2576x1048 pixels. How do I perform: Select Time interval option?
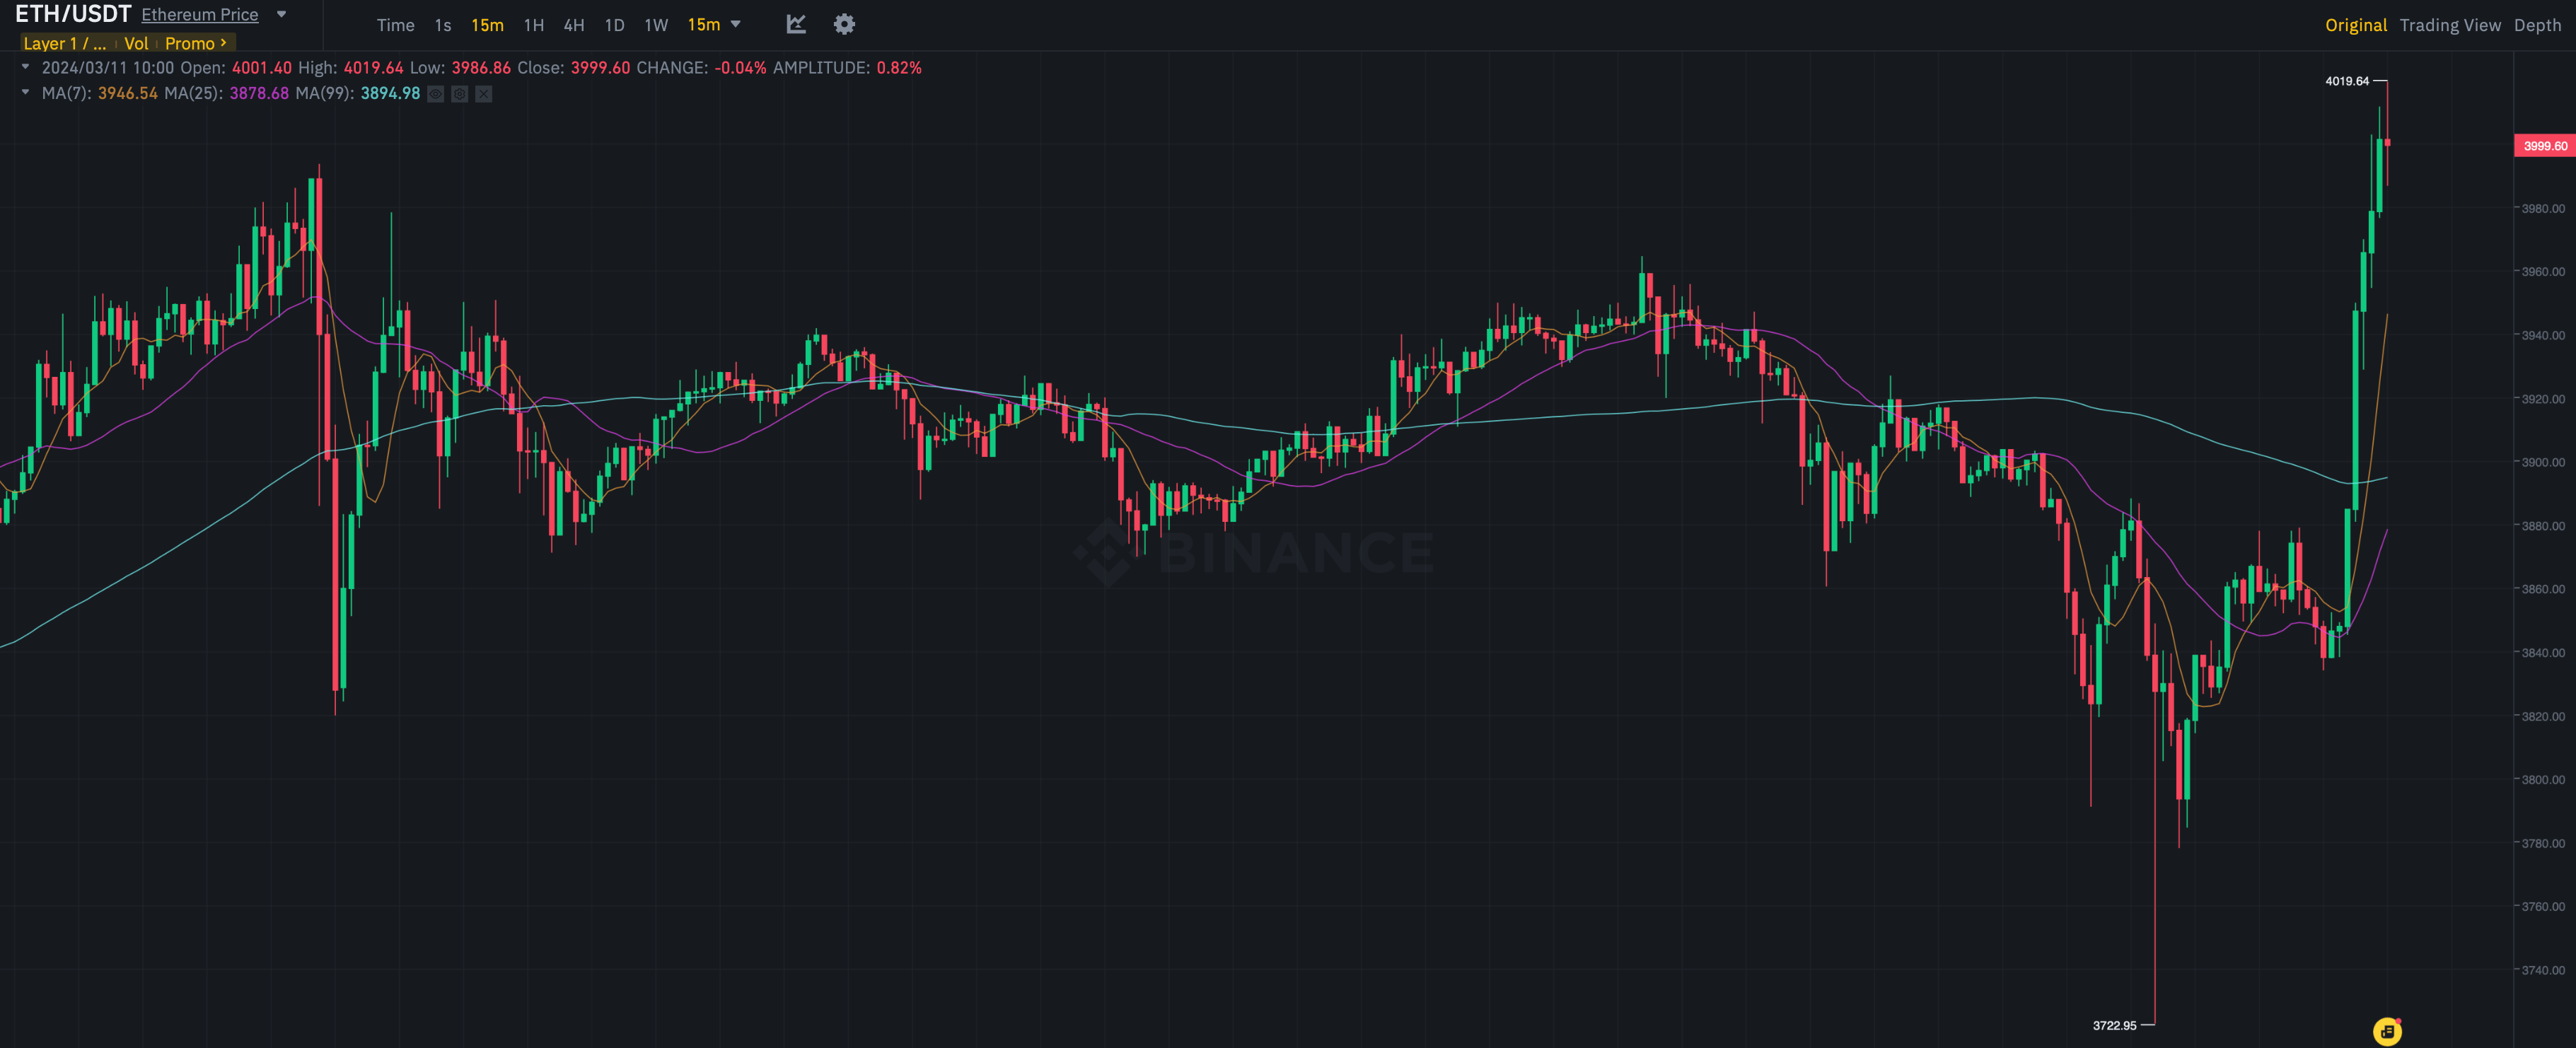[395, 25]
